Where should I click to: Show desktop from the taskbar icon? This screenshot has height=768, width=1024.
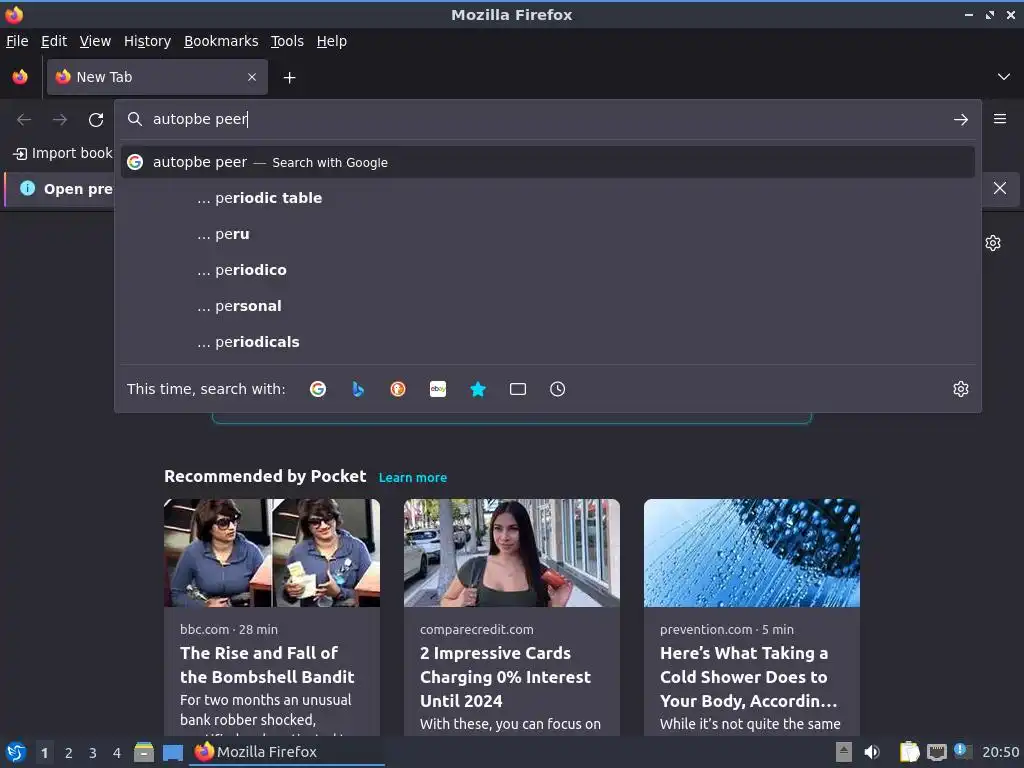[172, 753]
